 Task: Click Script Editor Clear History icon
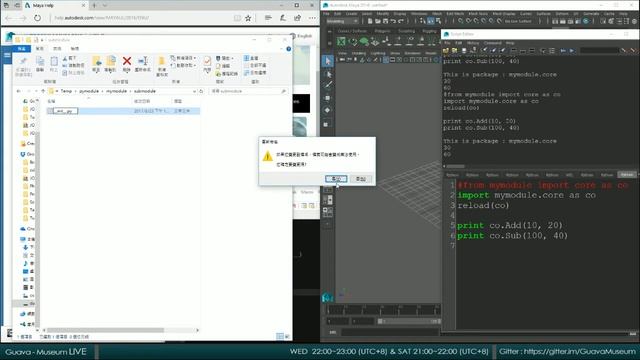(484, 50)
